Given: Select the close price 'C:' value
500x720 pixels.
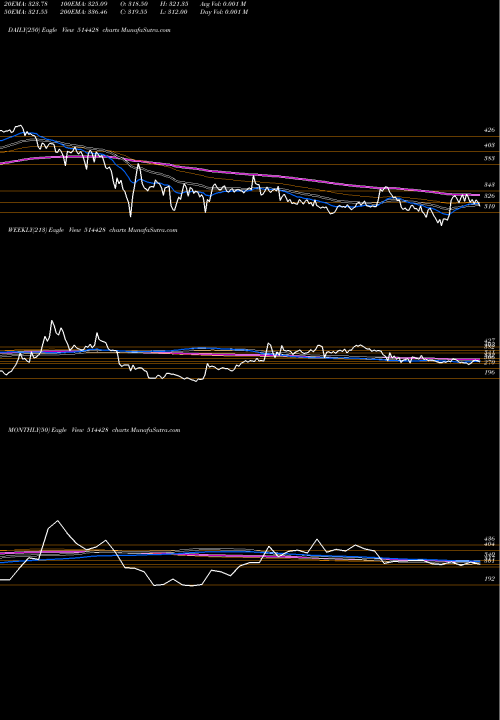Looking at the screenshot, I should tap(134, 12).
